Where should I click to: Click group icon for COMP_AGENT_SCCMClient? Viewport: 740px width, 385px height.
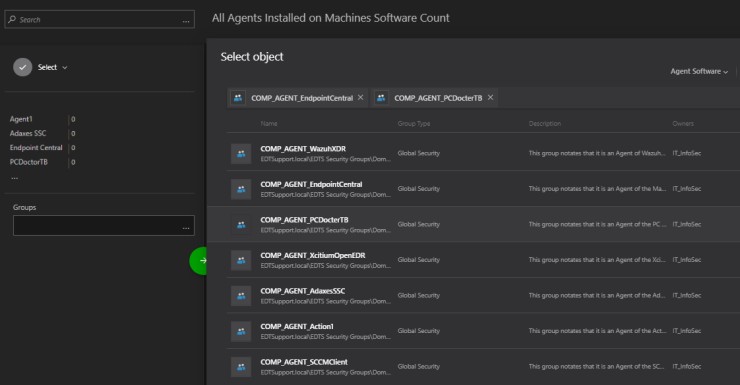241,367
